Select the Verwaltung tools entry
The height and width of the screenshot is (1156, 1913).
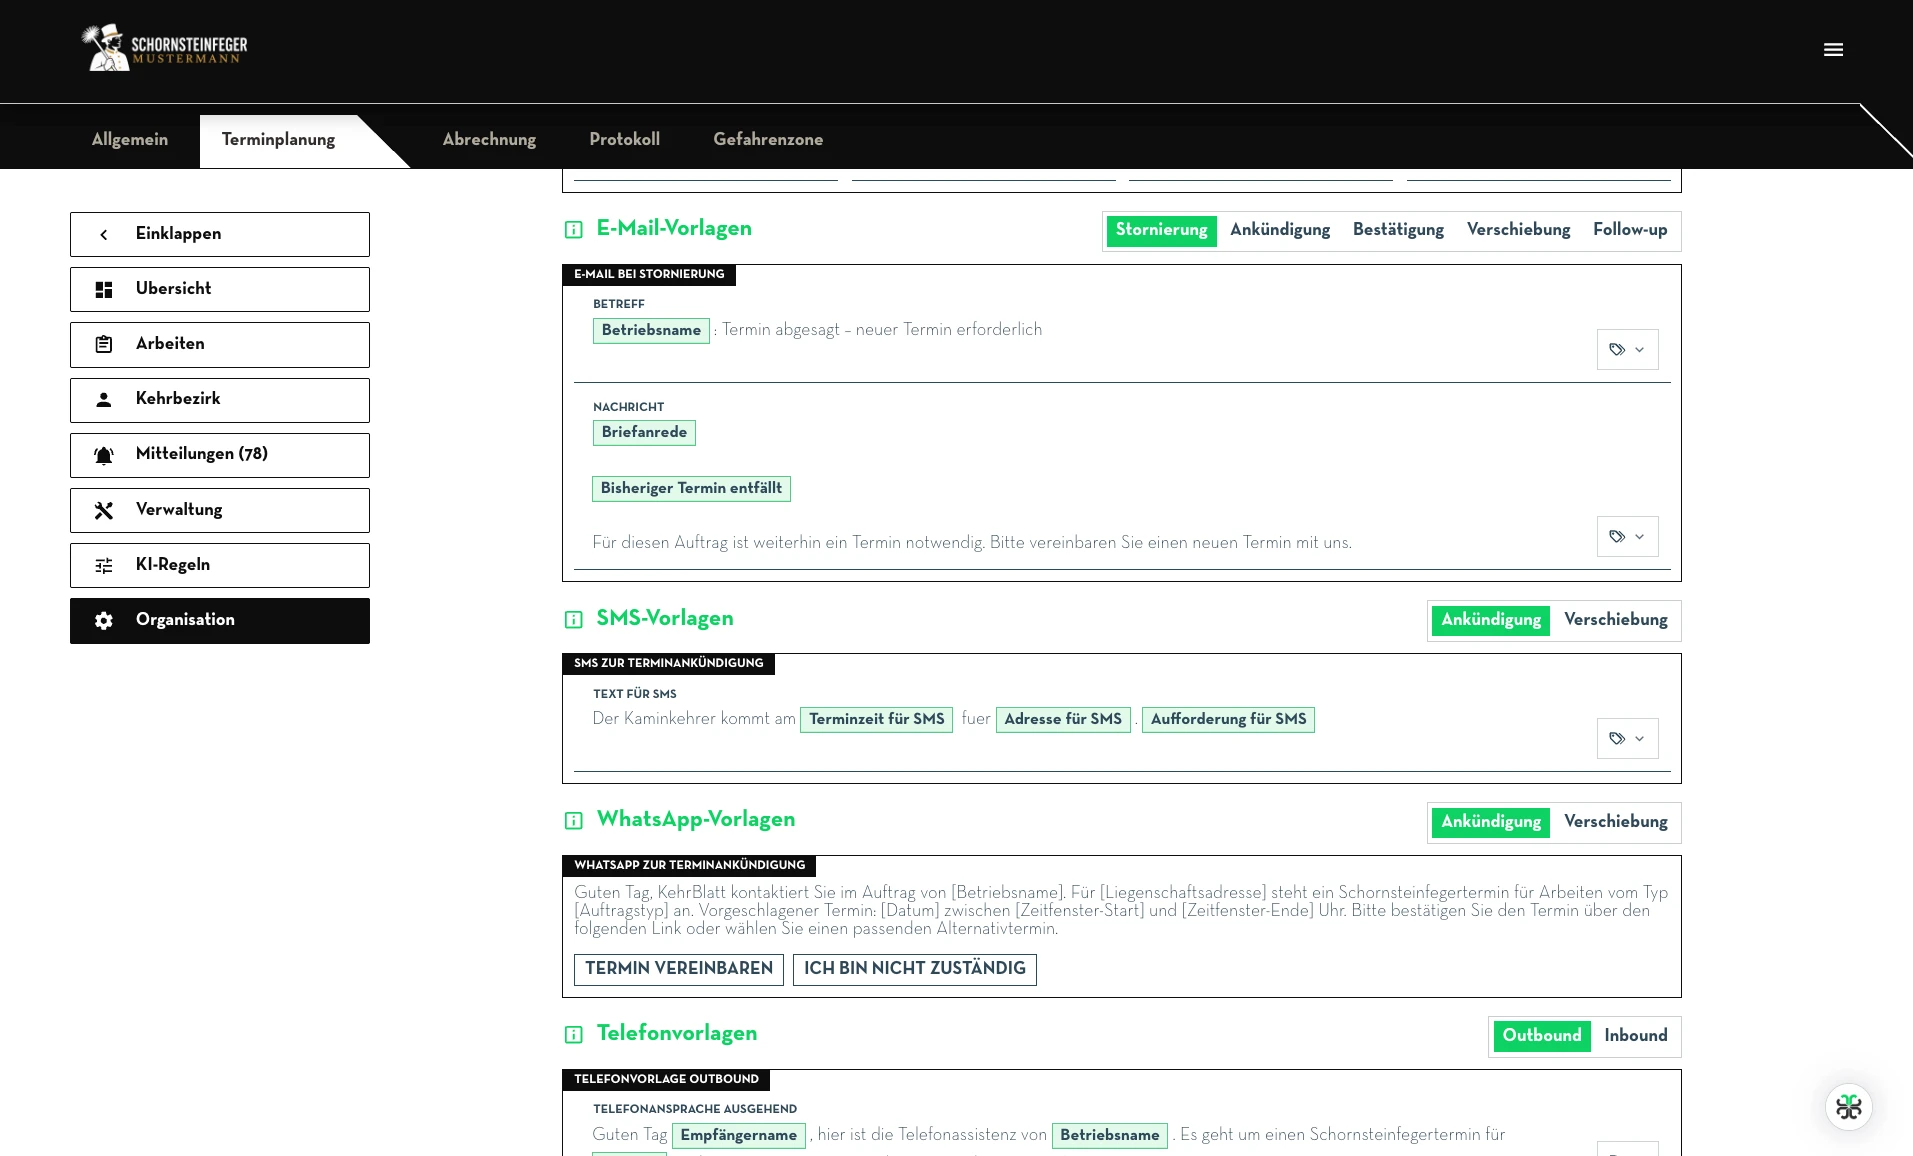[x=220, y=510]
